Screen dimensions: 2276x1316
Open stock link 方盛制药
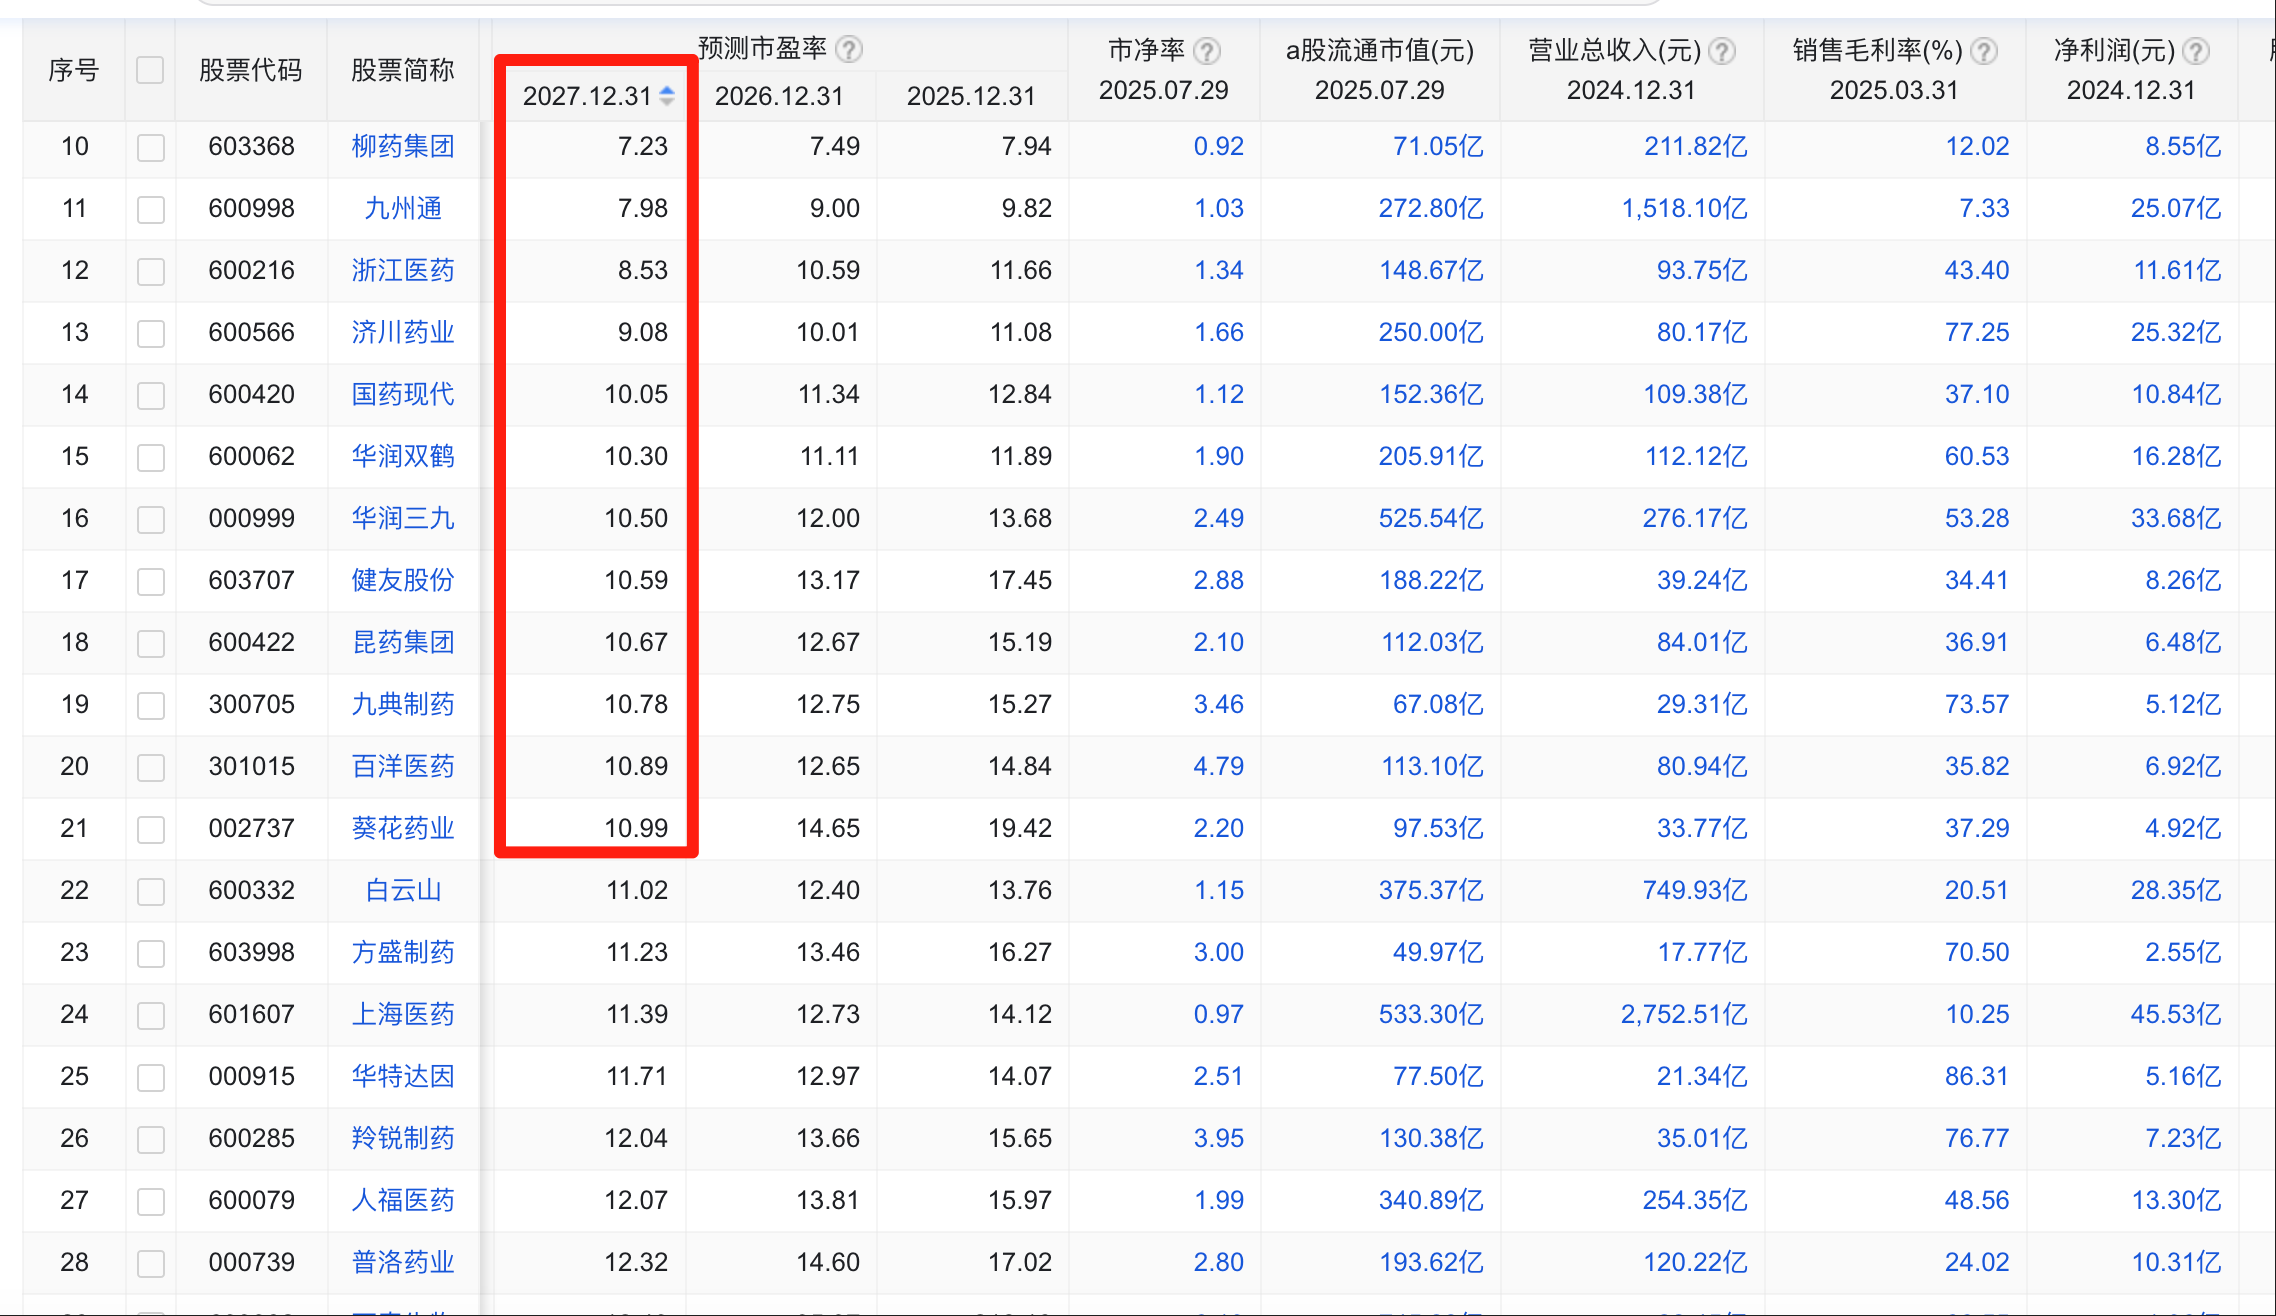[x=403, y=952]
